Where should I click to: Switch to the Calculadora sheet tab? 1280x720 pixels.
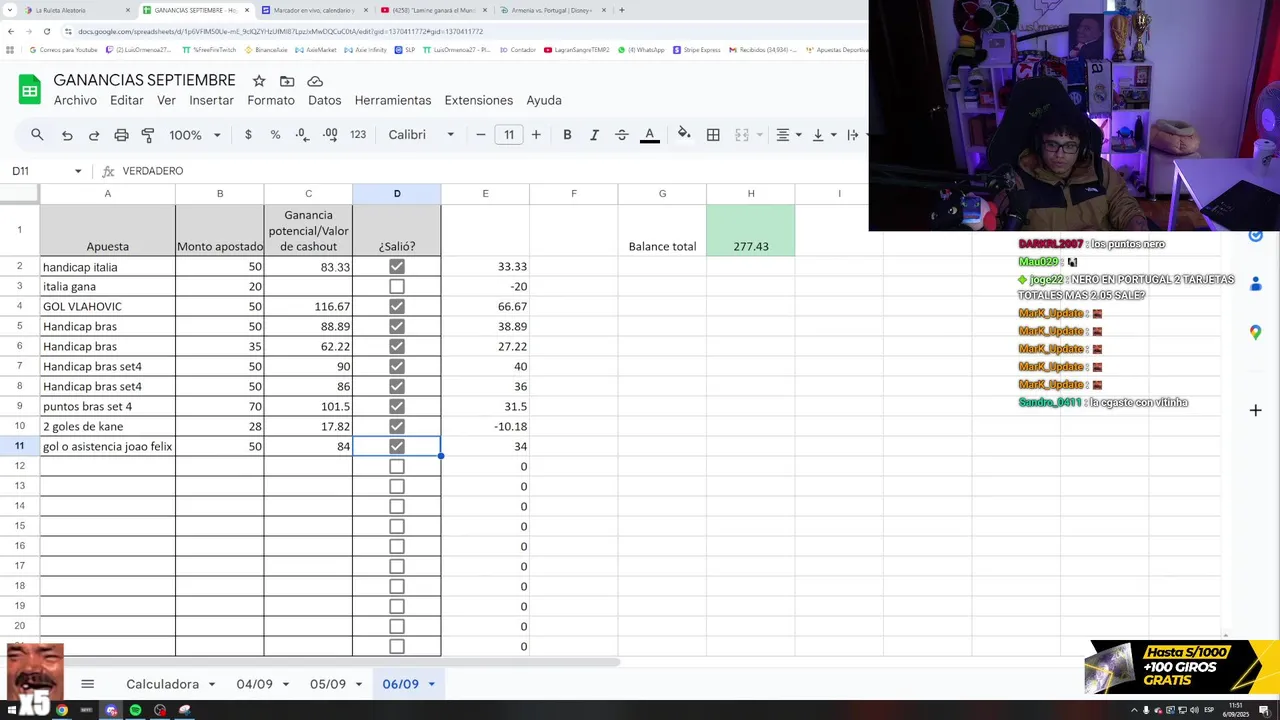pos(162,684)
